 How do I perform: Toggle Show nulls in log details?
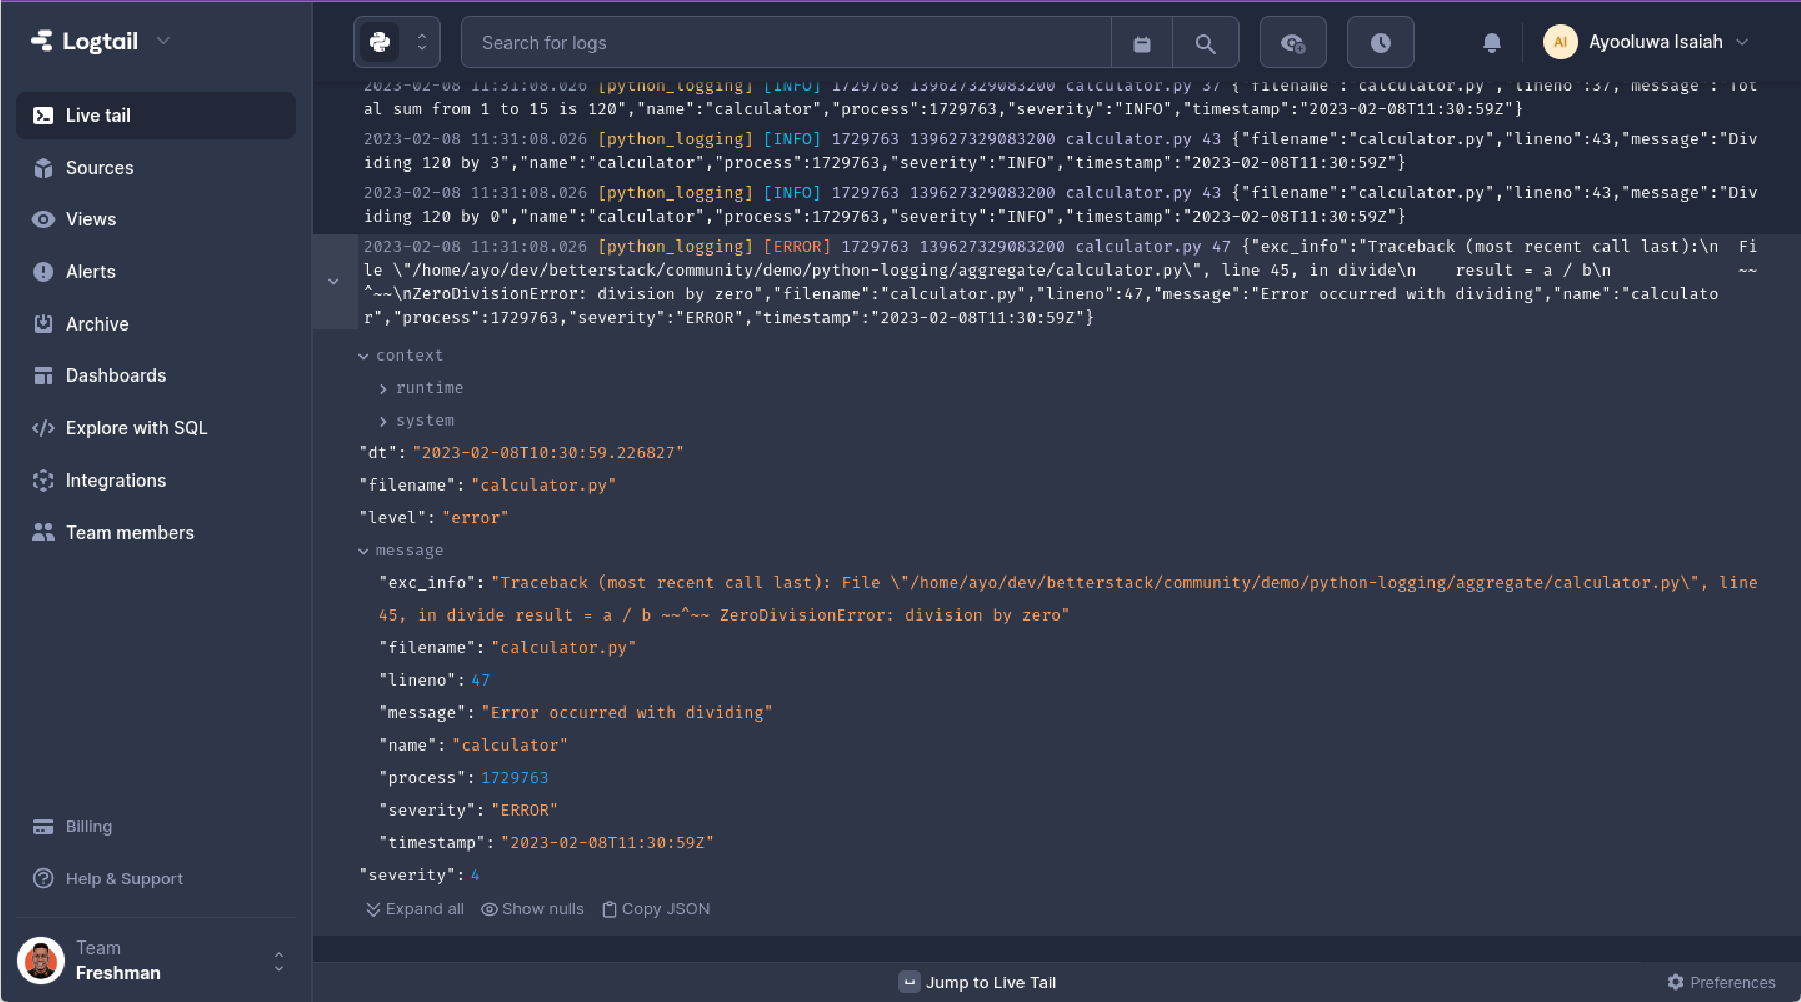pos(532,909)
